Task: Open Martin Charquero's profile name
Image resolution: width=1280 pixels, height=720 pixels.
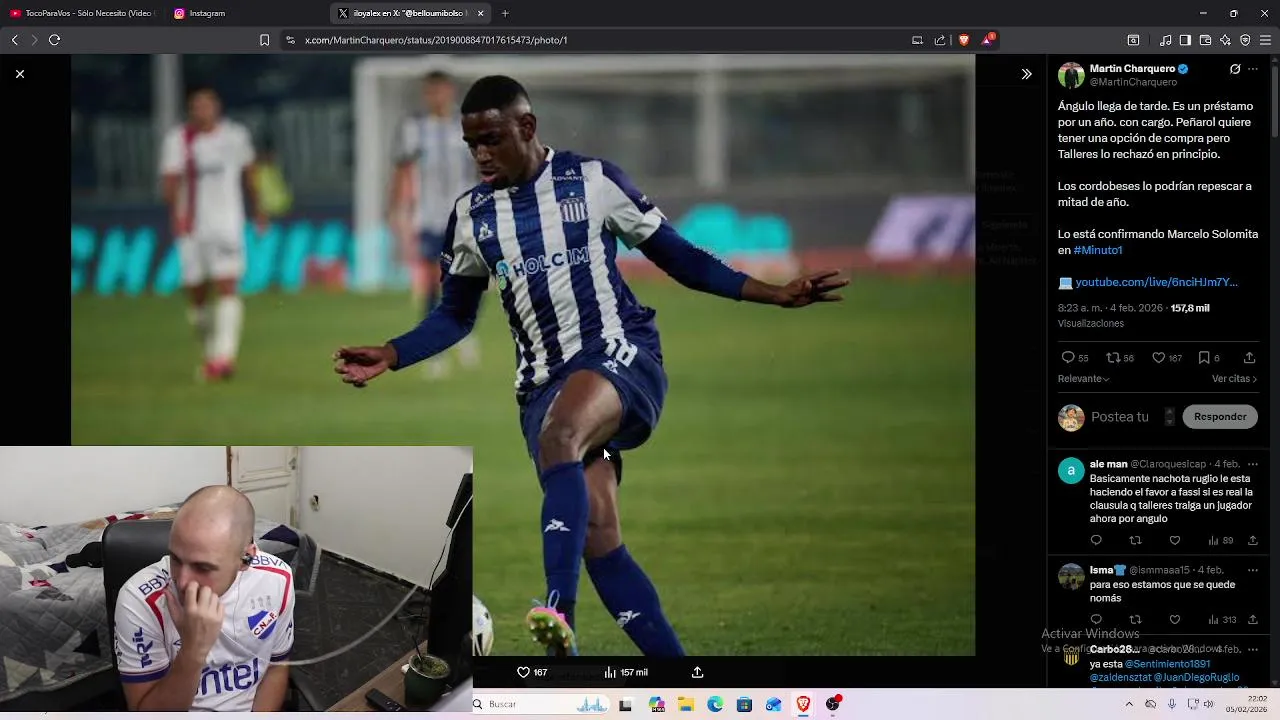Action: pos(1132,69)
